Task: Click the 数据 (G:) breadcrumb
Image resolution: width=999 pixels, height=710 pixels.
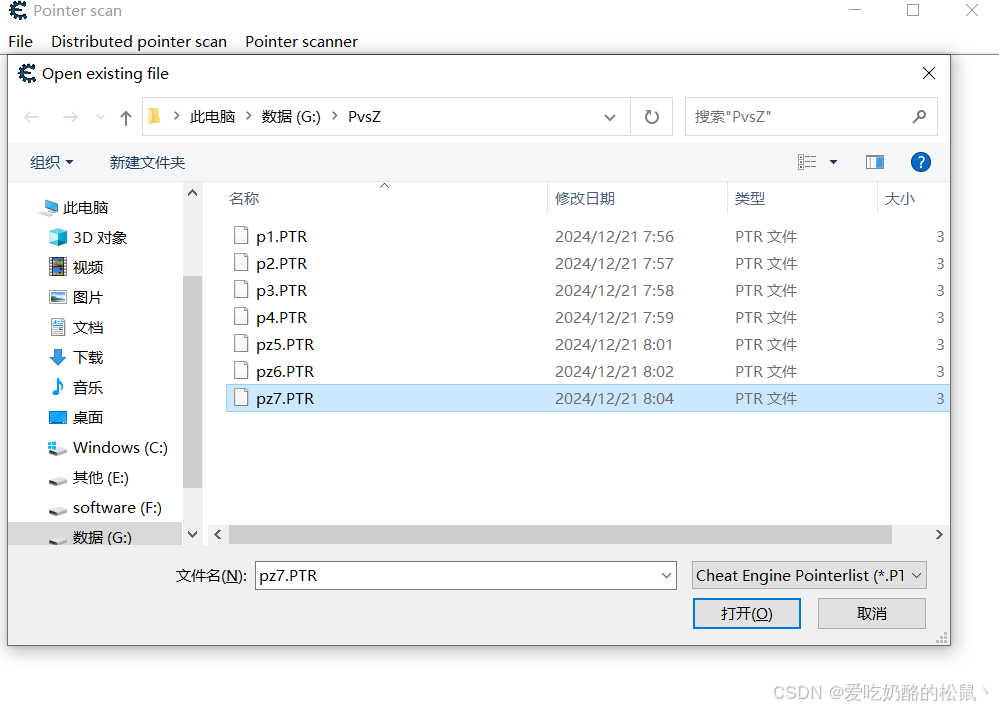Action: click(x=291, y=117)
